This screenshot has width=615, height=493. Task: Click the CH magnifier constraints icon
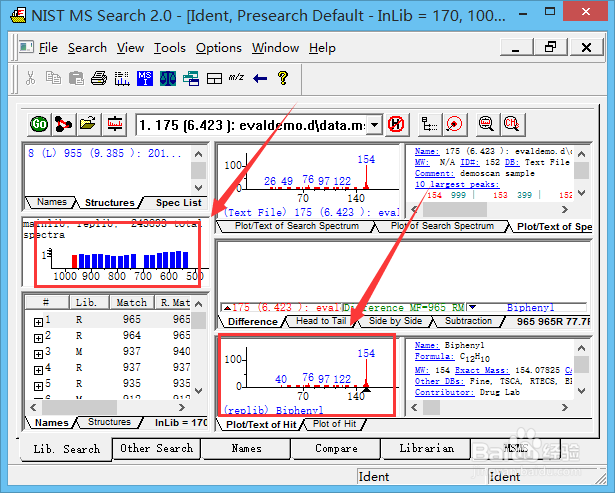coord(511,124)
